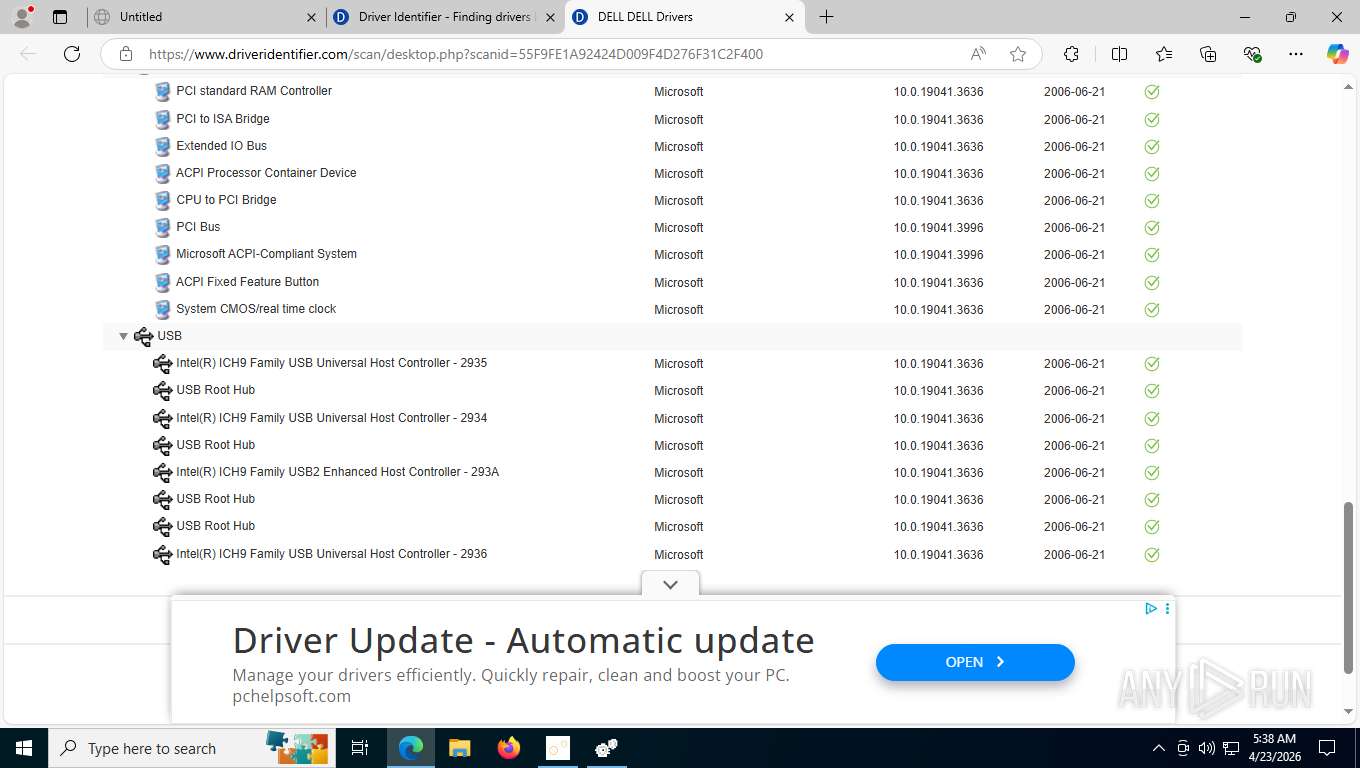This screenshot has width=1360, height=768.
Task: Open Copilot sidebar
Action: [1338, 54]
